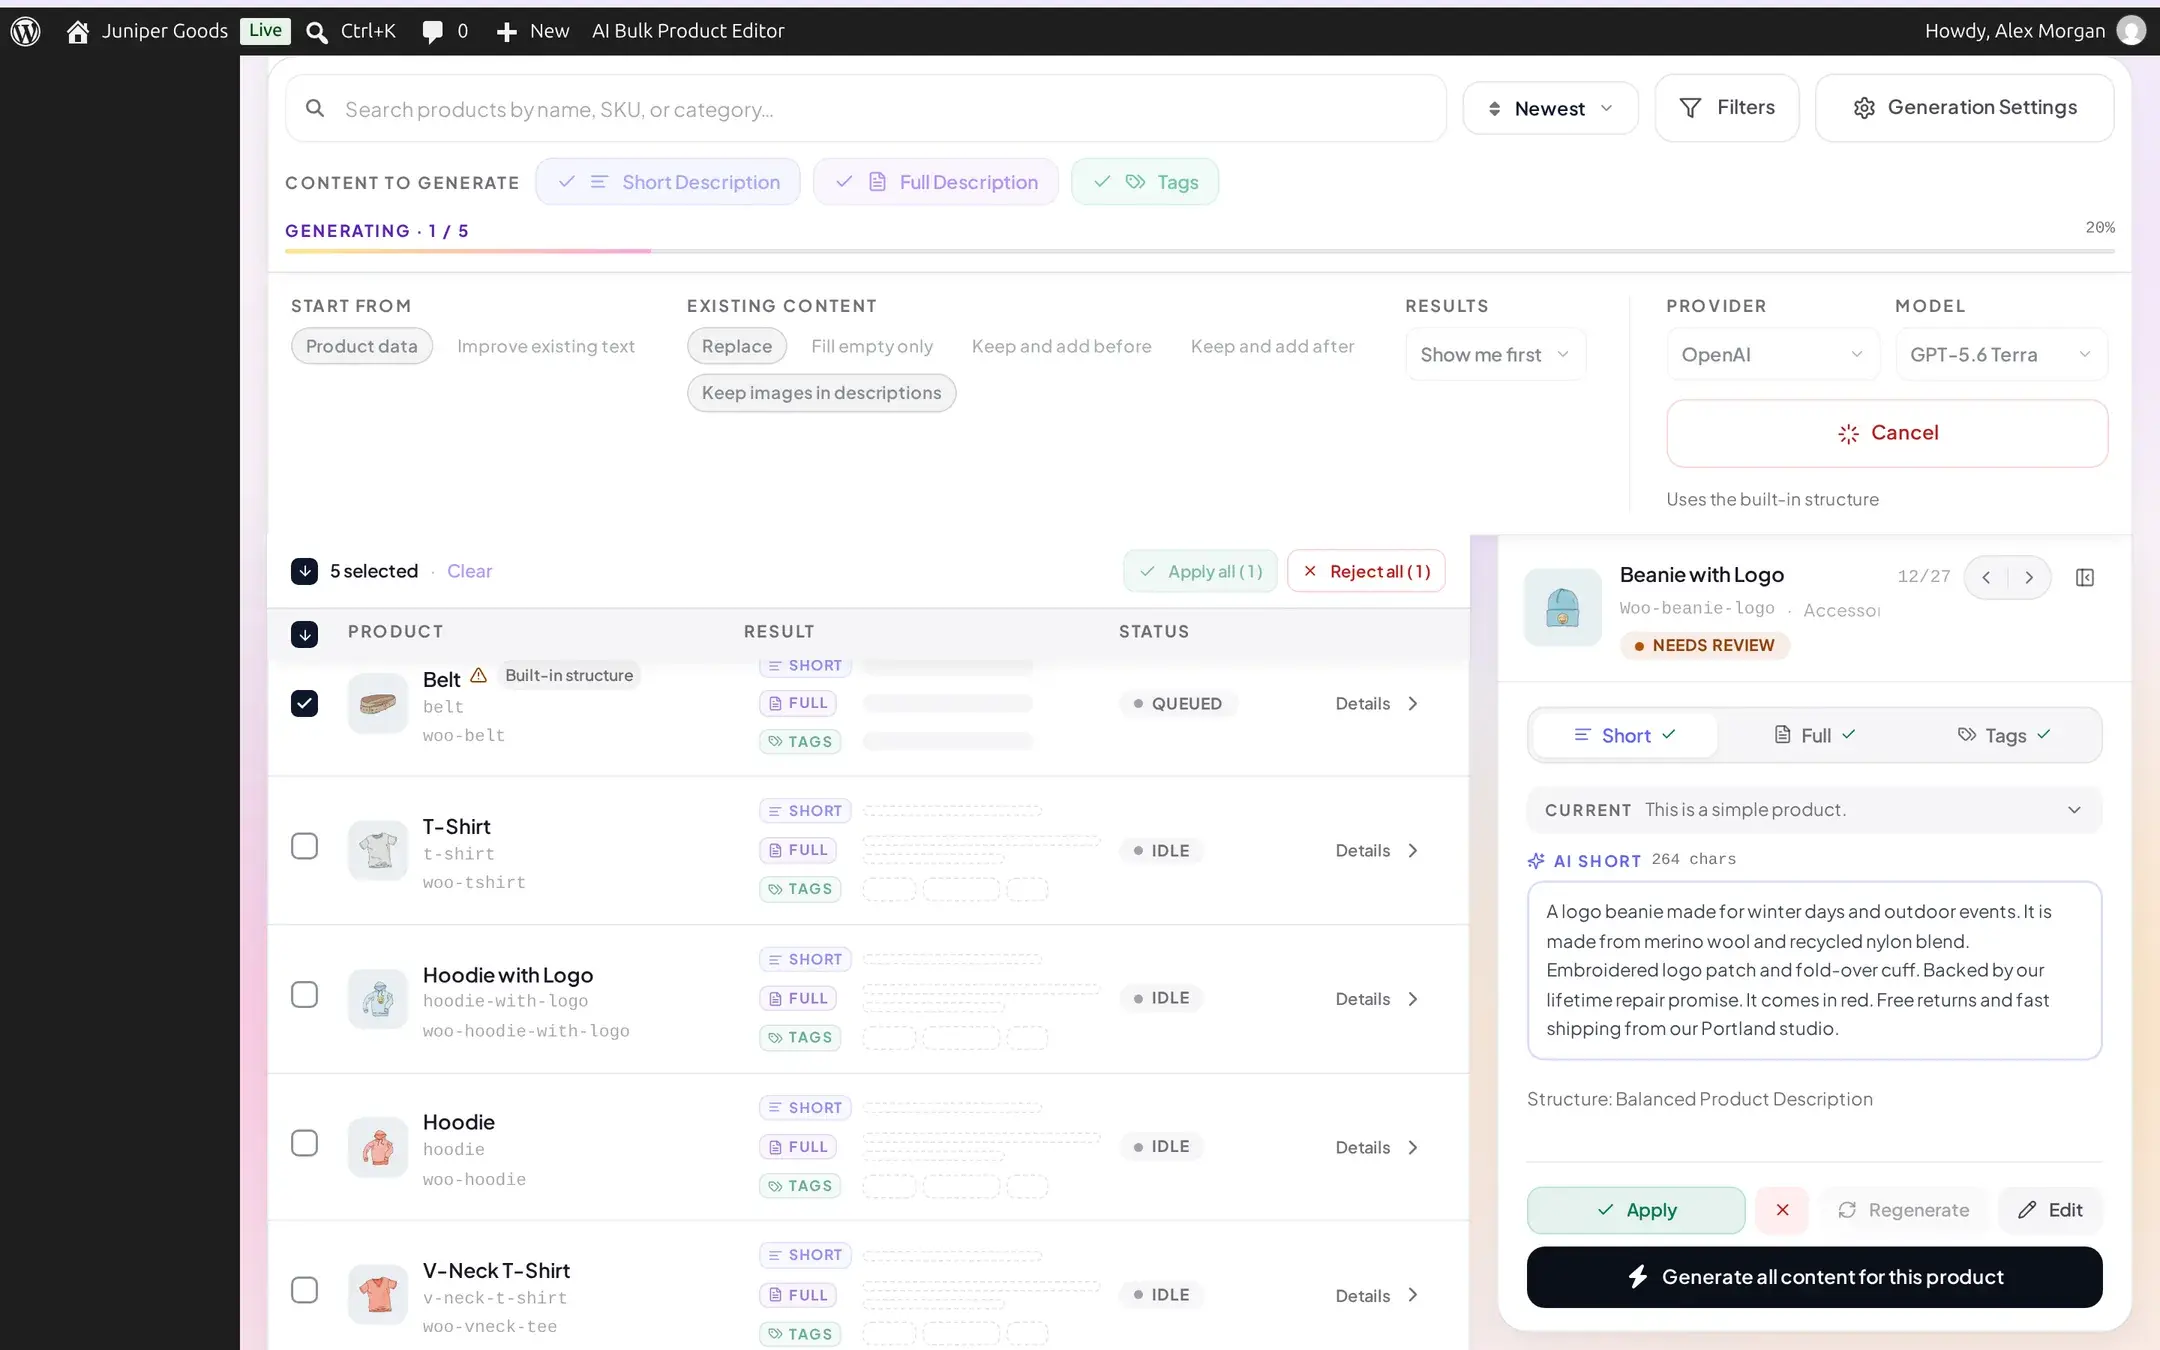Go to previous product arrow

[x=1986, y=577]
